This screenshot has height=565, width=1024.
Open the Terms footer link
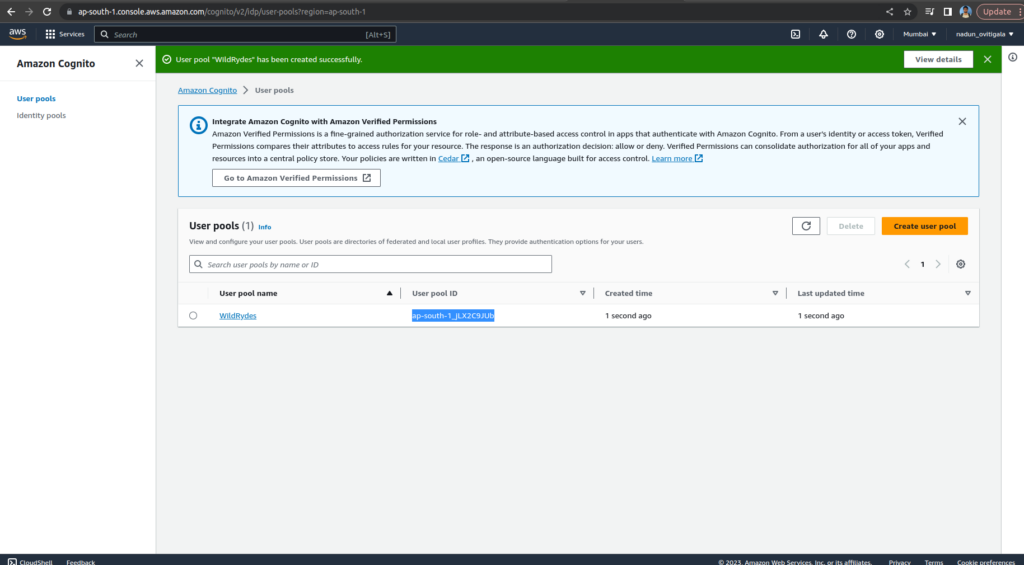(x=934, y=562)
